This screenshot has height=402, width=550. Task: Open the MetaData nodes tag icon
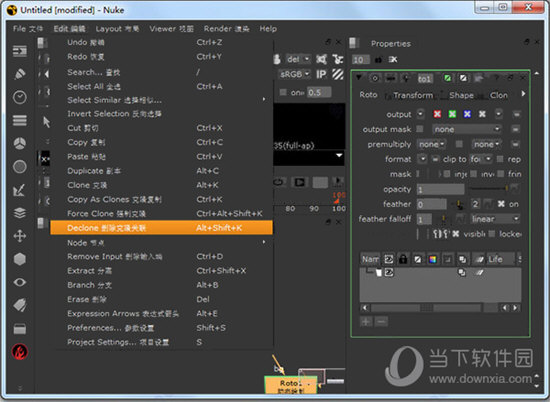coord(20,305)
